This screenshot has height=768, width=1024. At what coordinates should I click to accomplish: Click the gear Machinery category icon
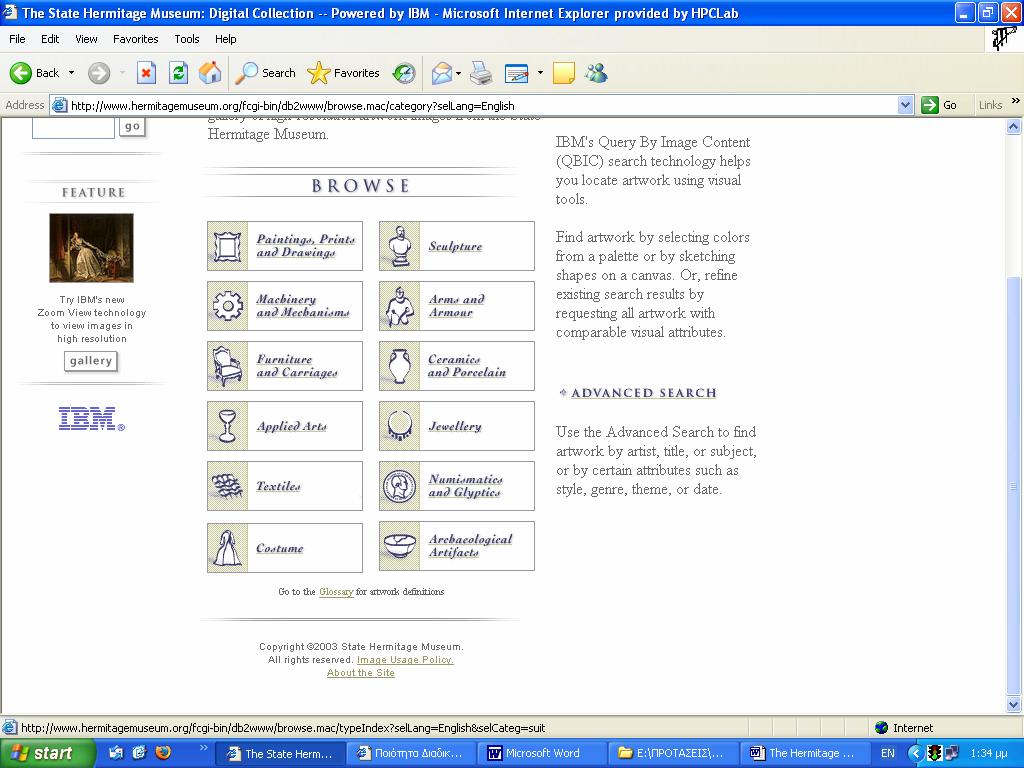point(227,306)
